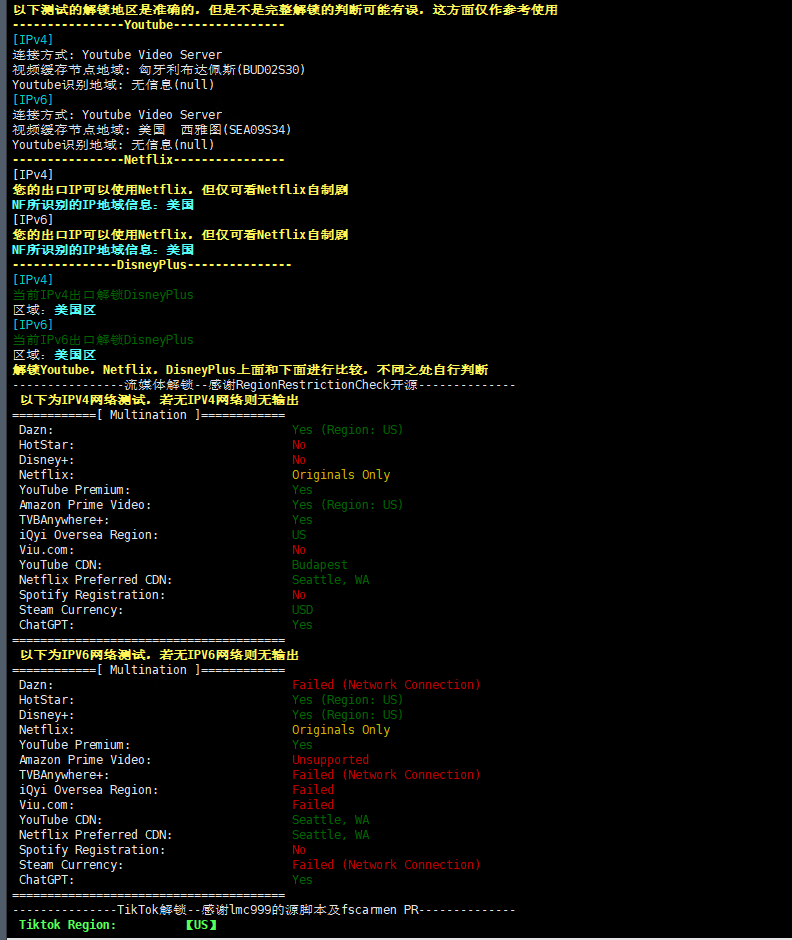Click the red 'No' beside Disney+ in IPv4 test
Viewport: 792px width, 940px height.
299,460
